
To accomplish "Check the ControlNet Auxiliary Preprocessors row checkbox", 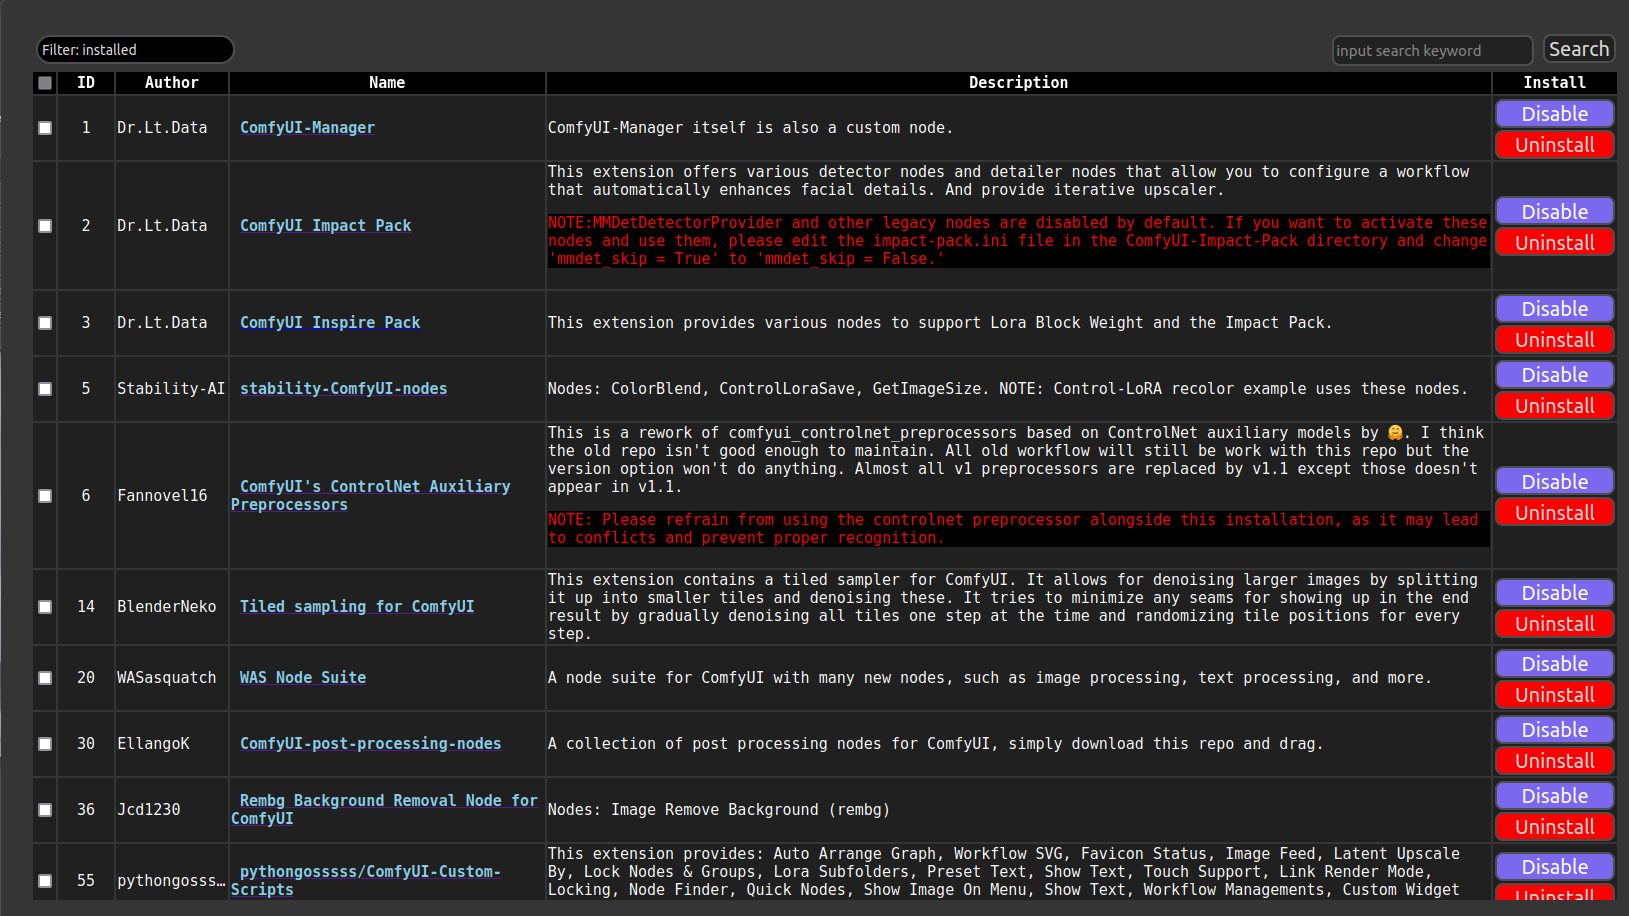I will [x=45, y=496].
